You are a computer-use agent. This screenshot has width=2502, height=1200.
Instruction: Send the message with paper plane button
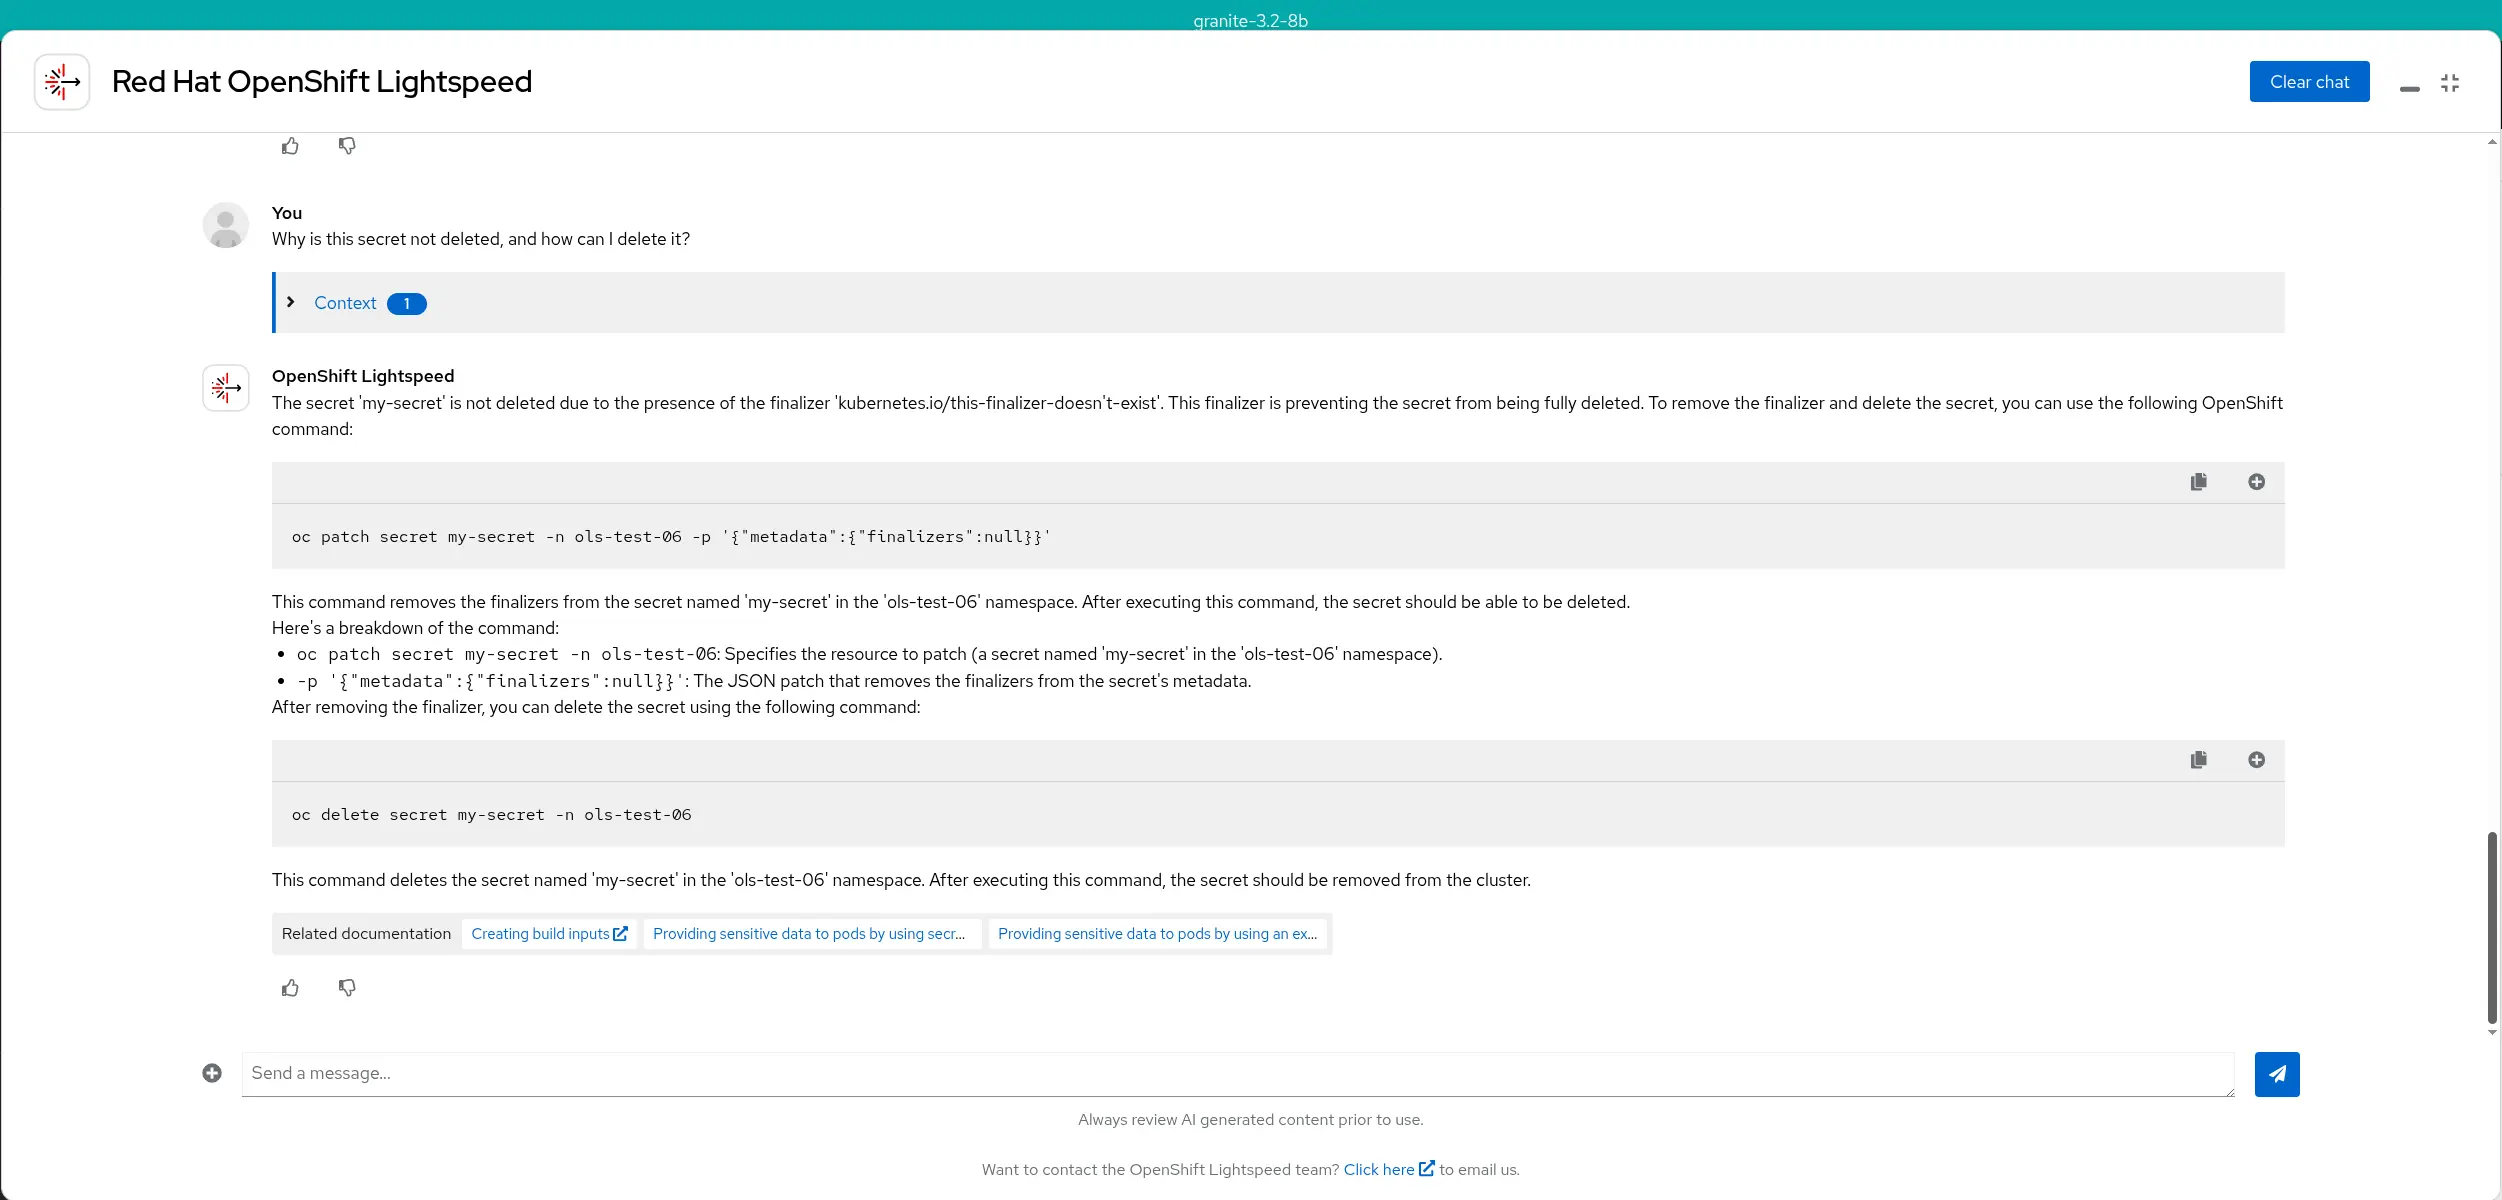(2277, 1074)
